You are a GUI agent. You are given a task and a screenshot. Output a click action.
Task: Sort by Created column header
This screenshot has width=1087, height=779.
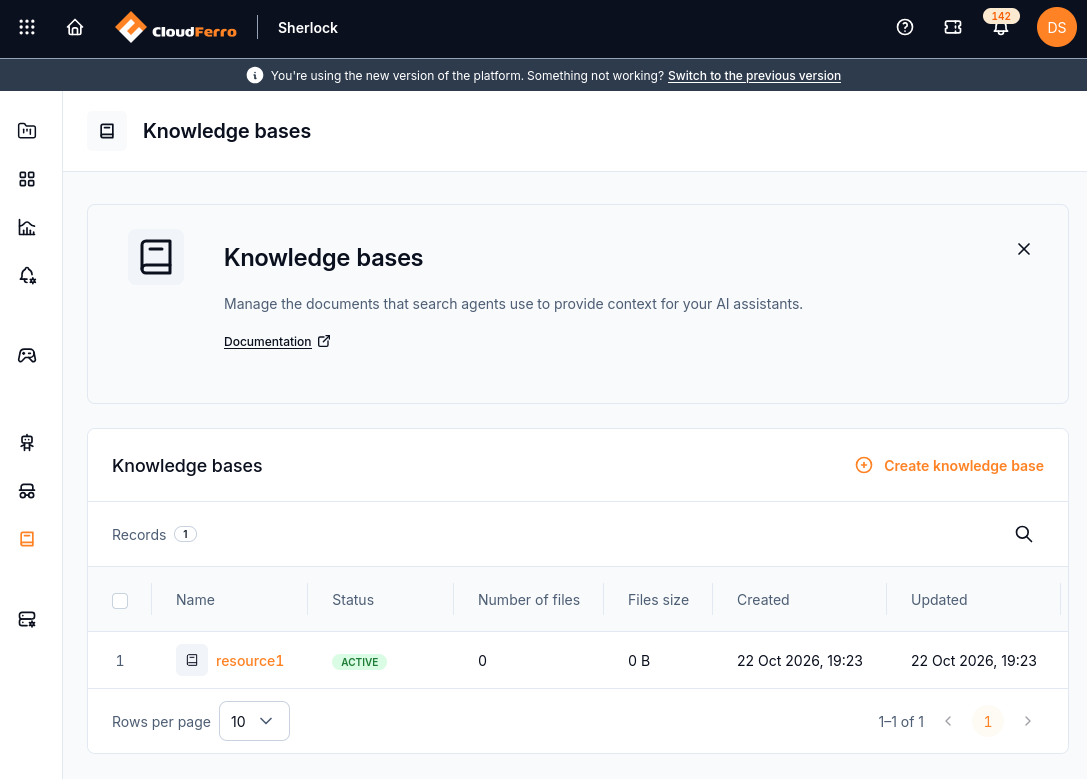763,600
